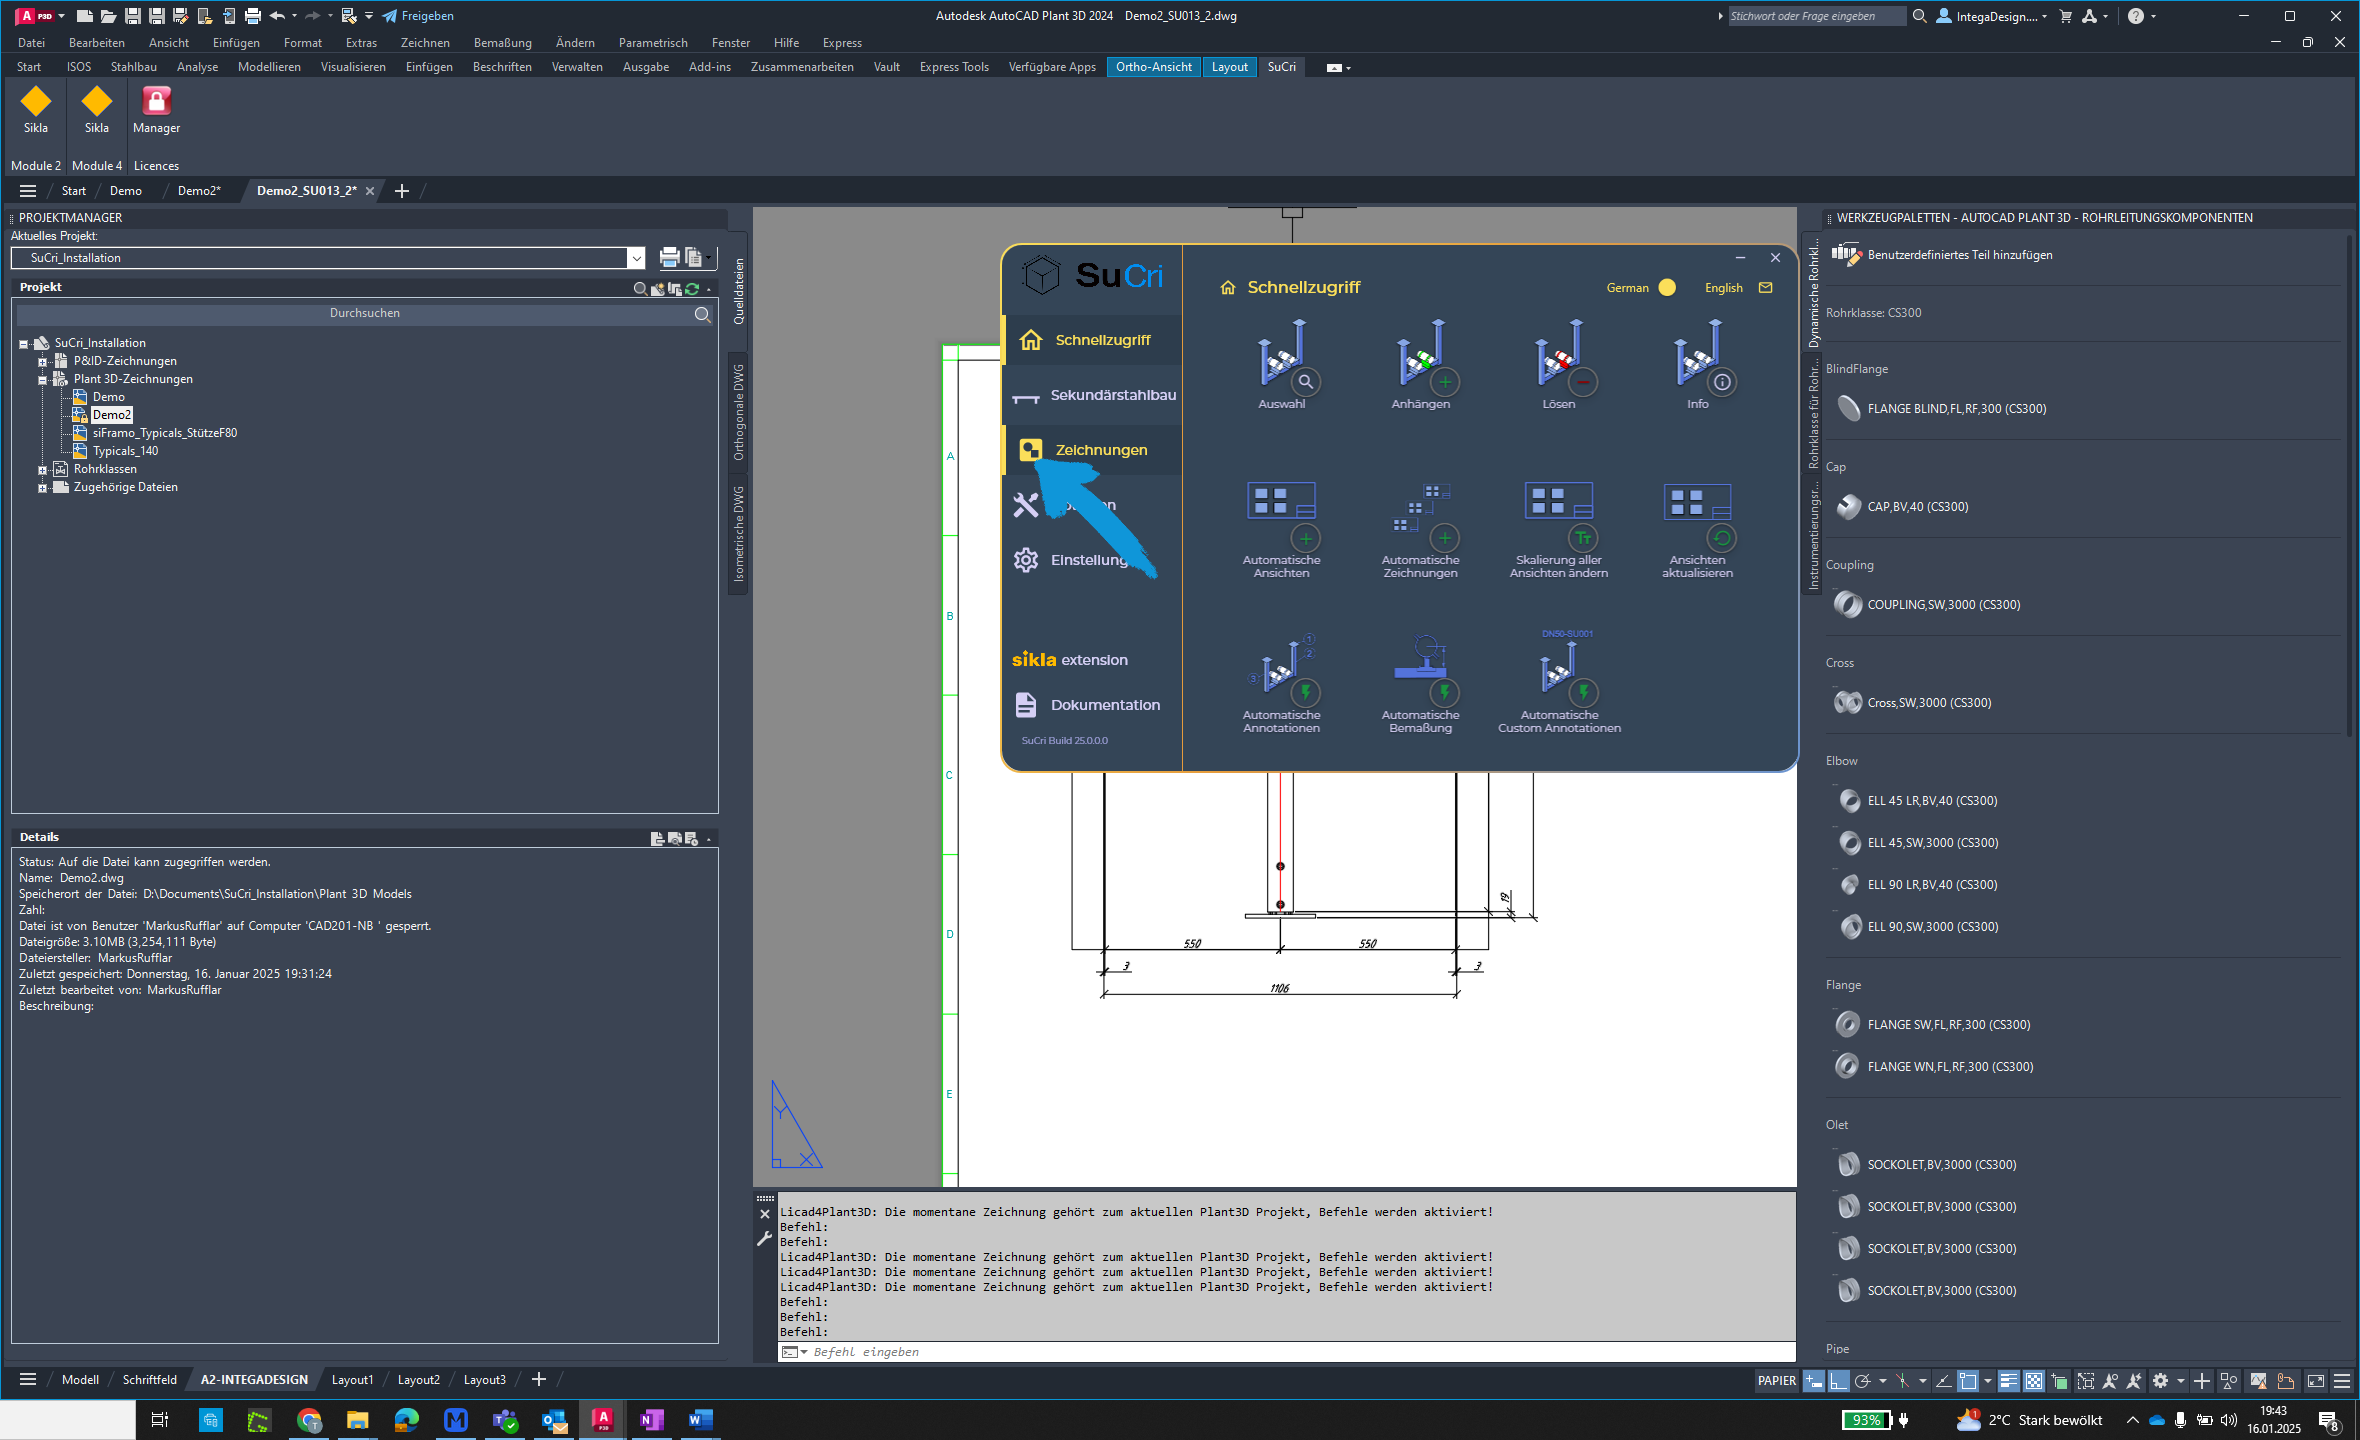Image resolution: width=2360 pixels, height=1440 pixels.
Task: Click Ansichten aktualisieren icon
Action: [1698, 530]
